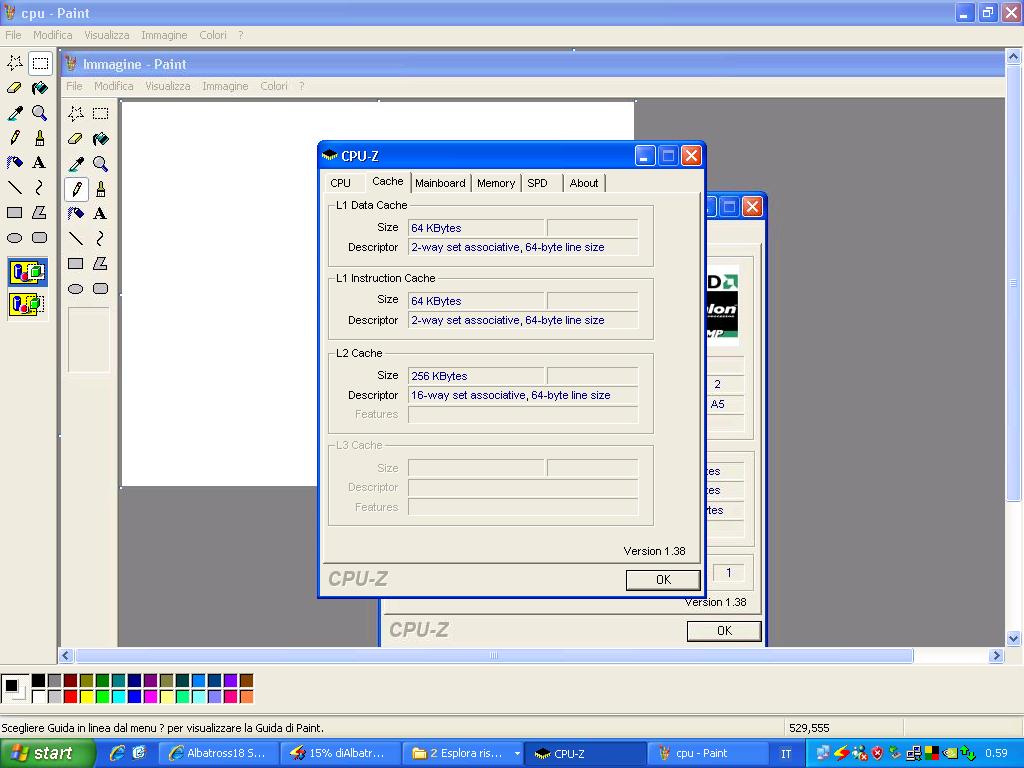
Task: Switch to the Albatross18 taskbar window
Action: pos(219,754)
